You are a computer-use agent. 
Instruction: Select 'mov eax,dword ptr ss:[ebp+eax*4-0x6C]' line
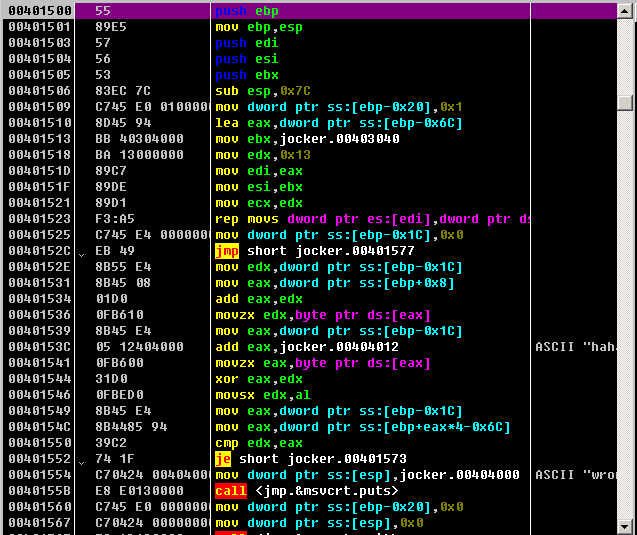pos(363,427)
